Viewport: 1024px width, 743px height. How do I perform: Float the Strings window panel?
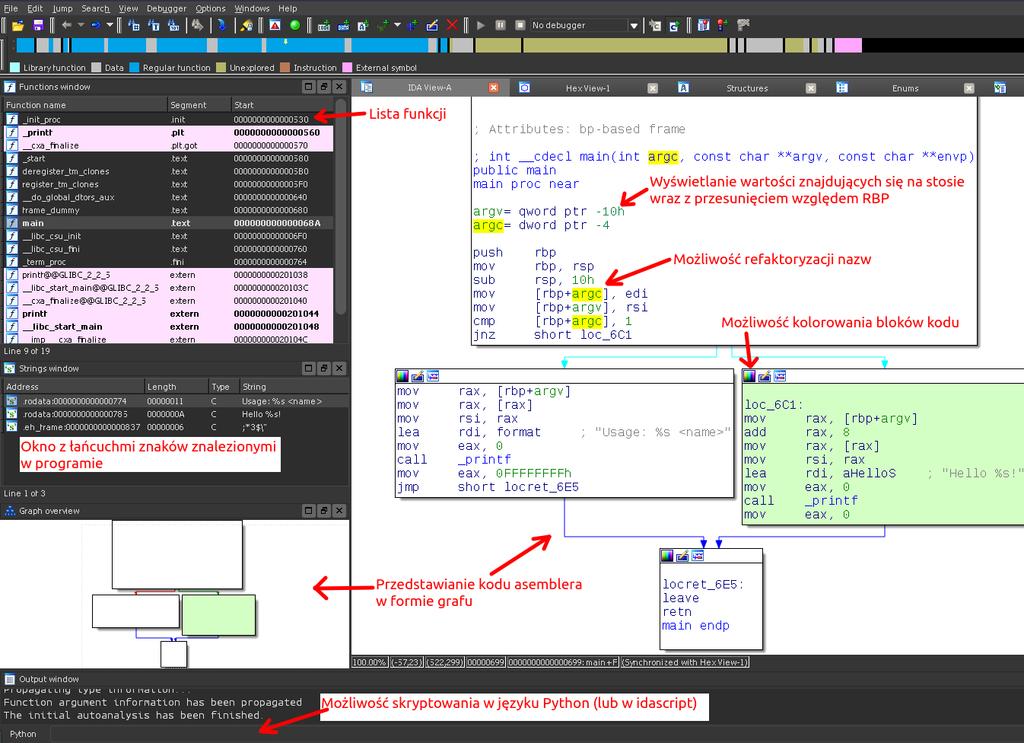pos(324,368)
